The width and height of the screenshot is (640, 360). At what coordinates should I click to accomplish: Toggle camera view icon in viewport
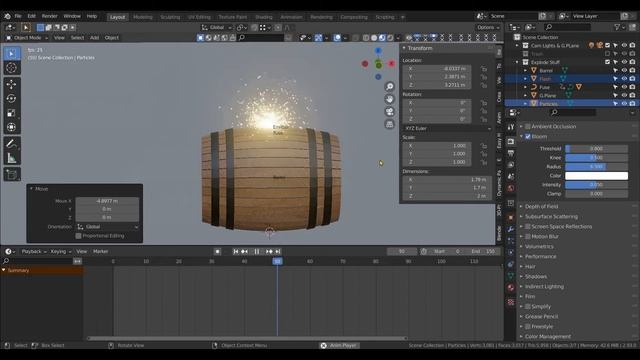tap(390, 112)
